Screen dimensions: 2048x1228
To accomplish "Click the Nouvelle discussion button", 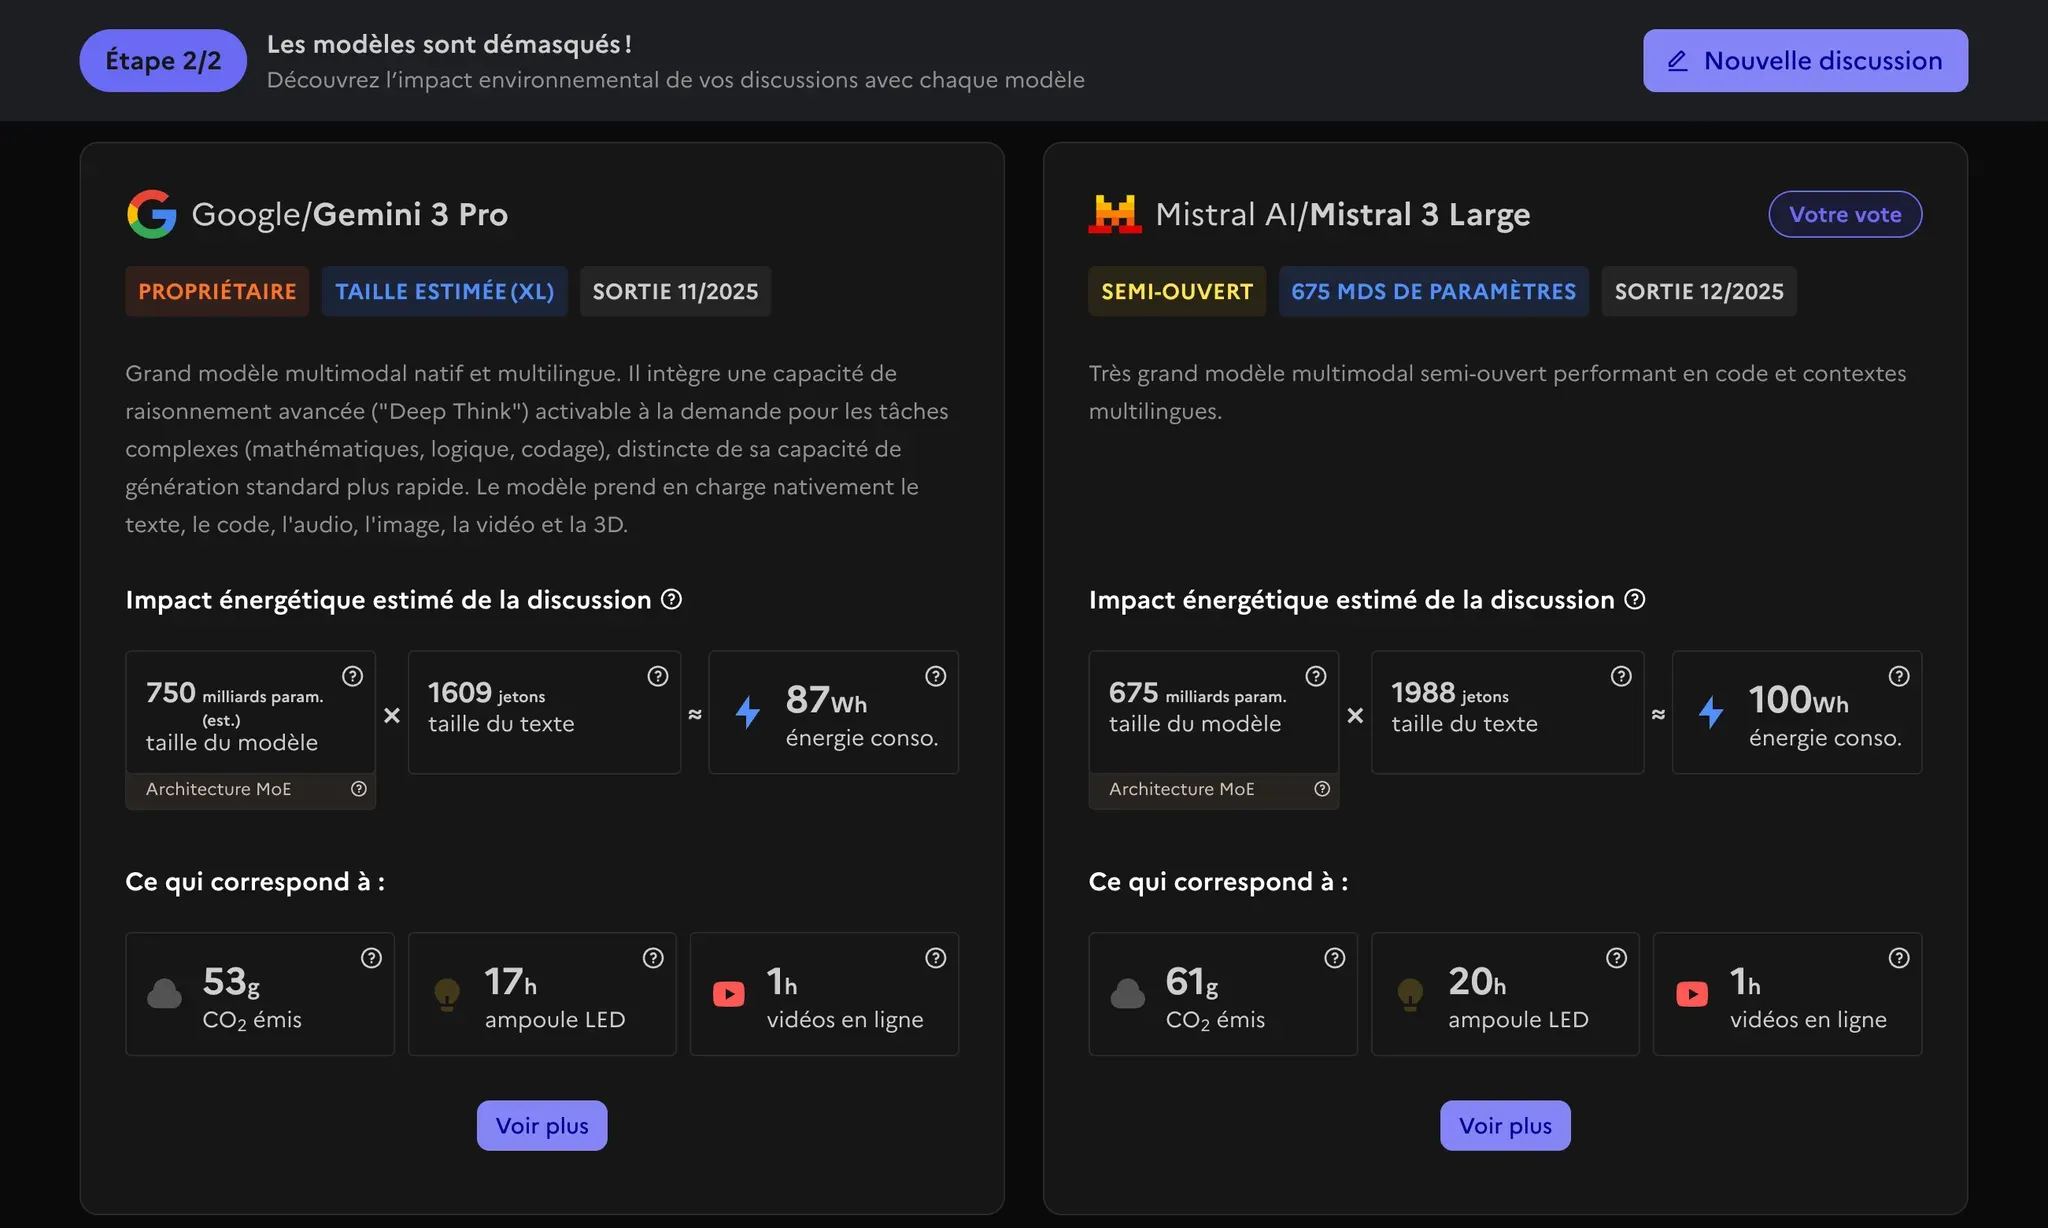I will pos(1805,61).
